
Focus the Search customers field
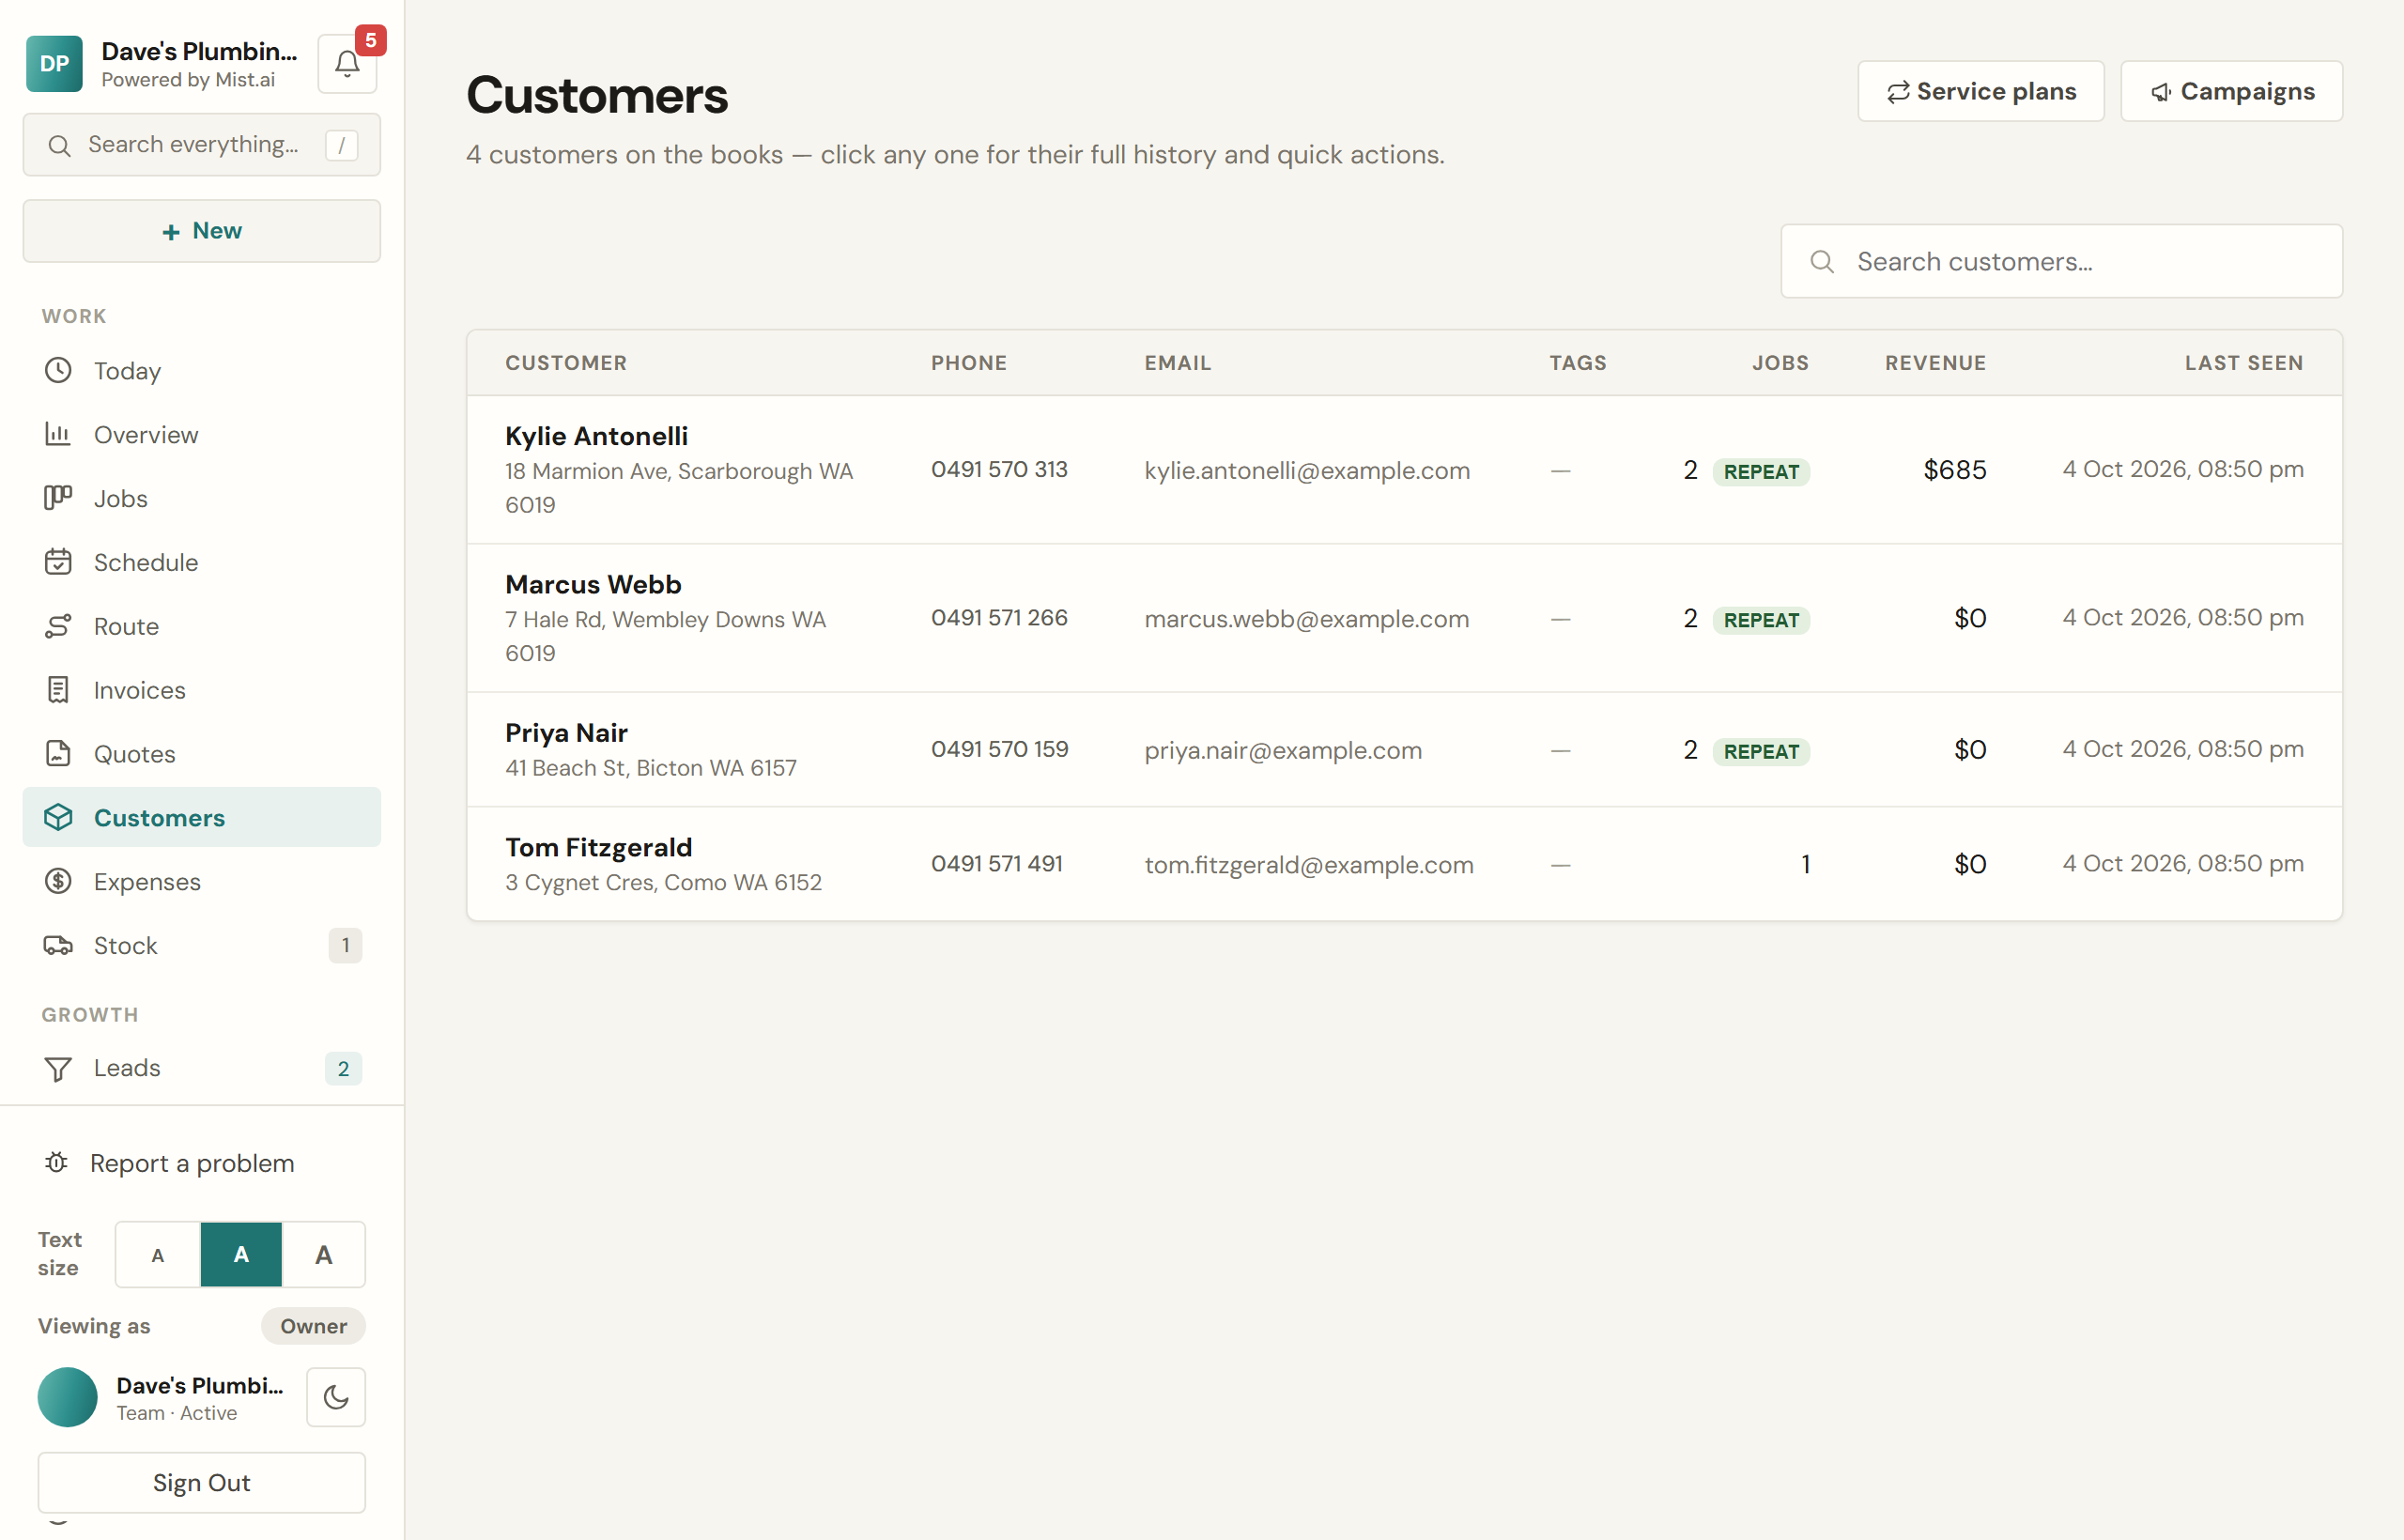(2061, 261)
